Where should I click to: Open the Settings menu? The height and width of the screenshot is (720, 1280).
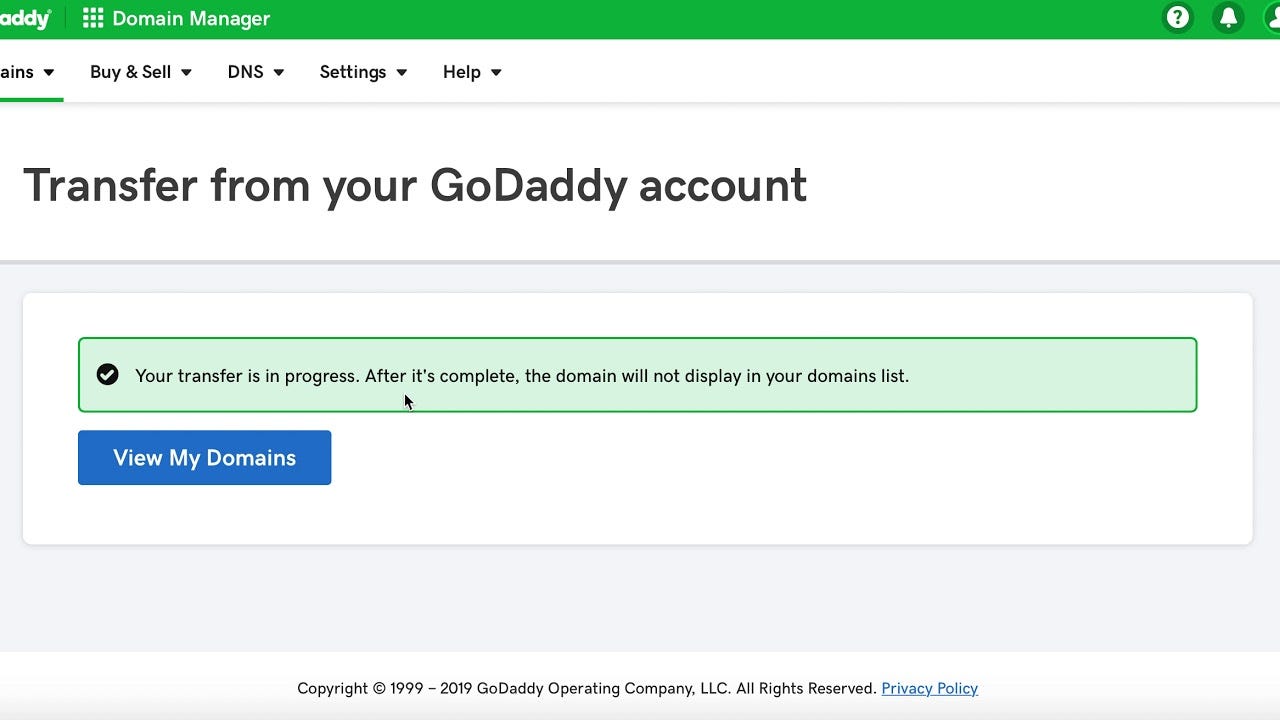click(363, 72)
